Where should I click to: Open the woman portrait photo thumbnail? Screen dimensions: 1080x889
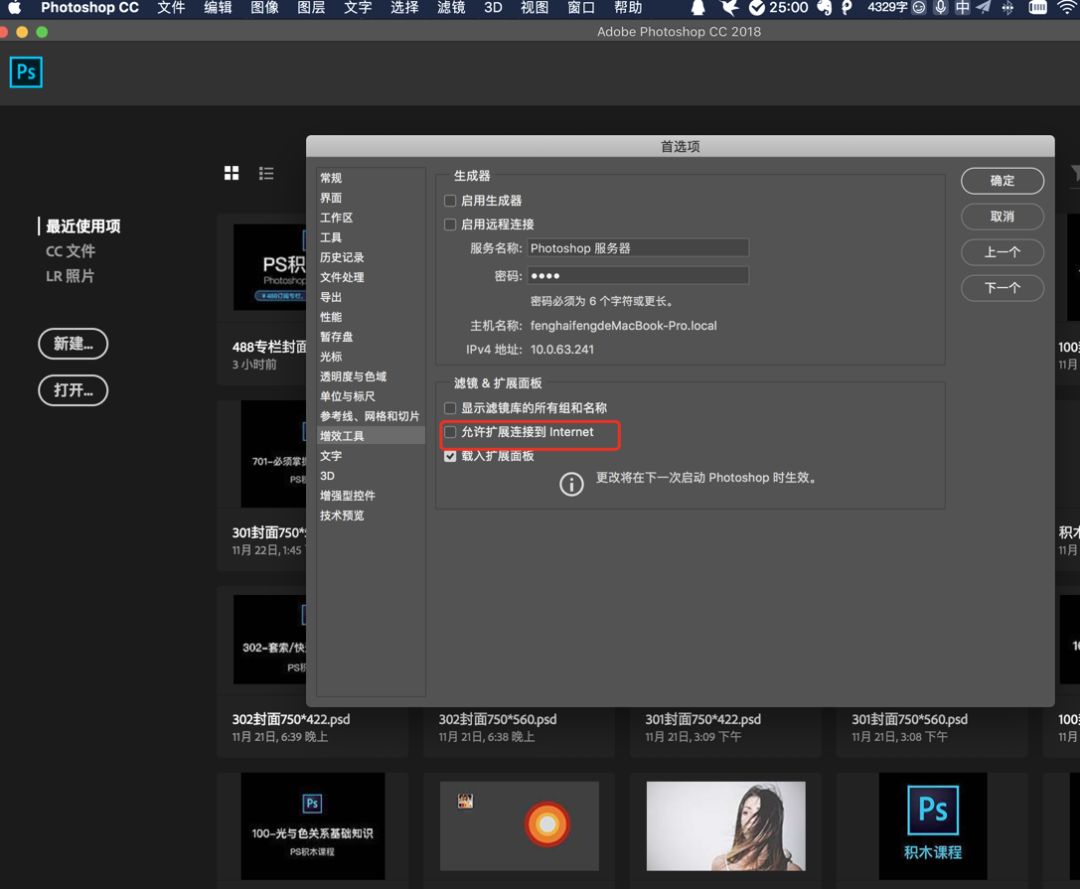[726, 826]
